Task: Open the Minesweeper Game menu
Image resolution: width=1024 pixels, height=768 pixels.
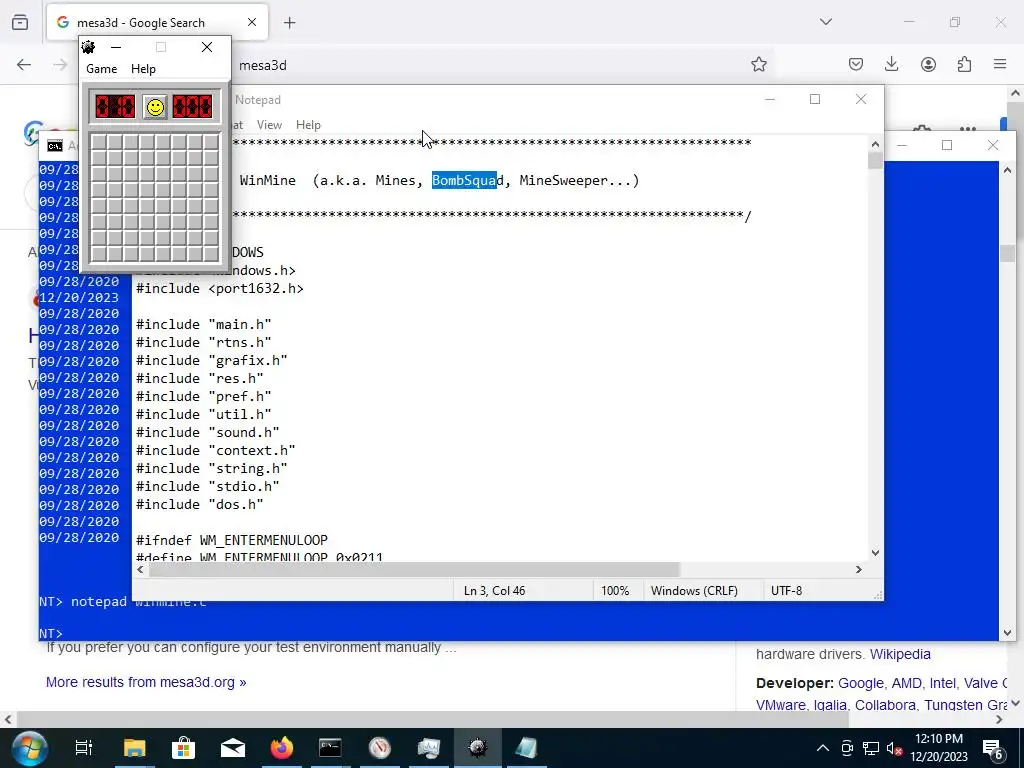Action: coord(102,69)
